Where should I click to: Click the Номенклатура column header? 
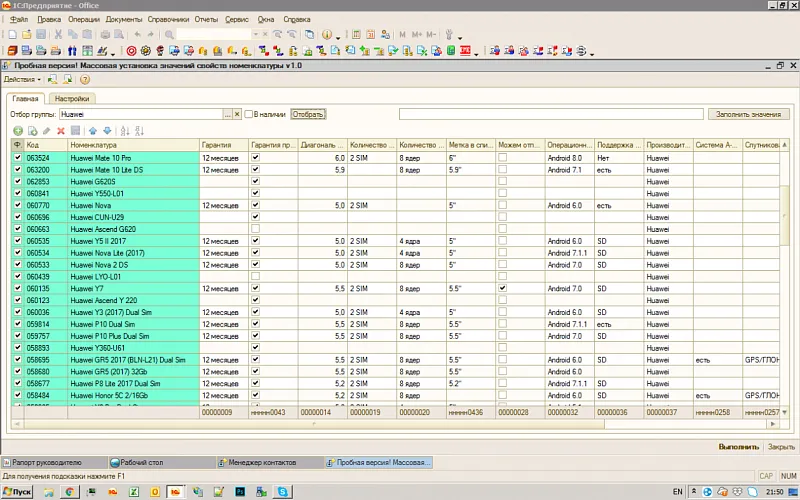pyautogui.click(x=133, y=145)
